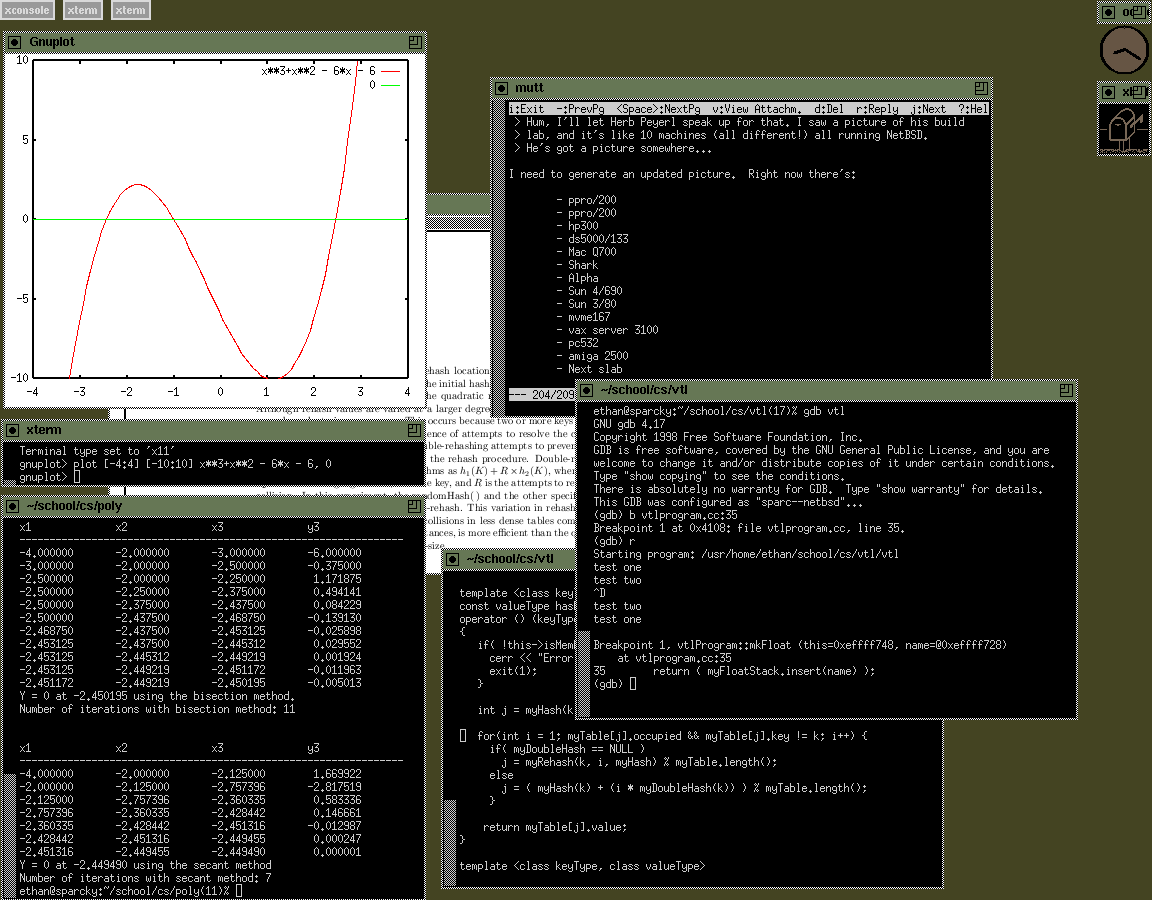
Task: Click the red line sample in the Gnuplot legend
Action: [390, 71]
